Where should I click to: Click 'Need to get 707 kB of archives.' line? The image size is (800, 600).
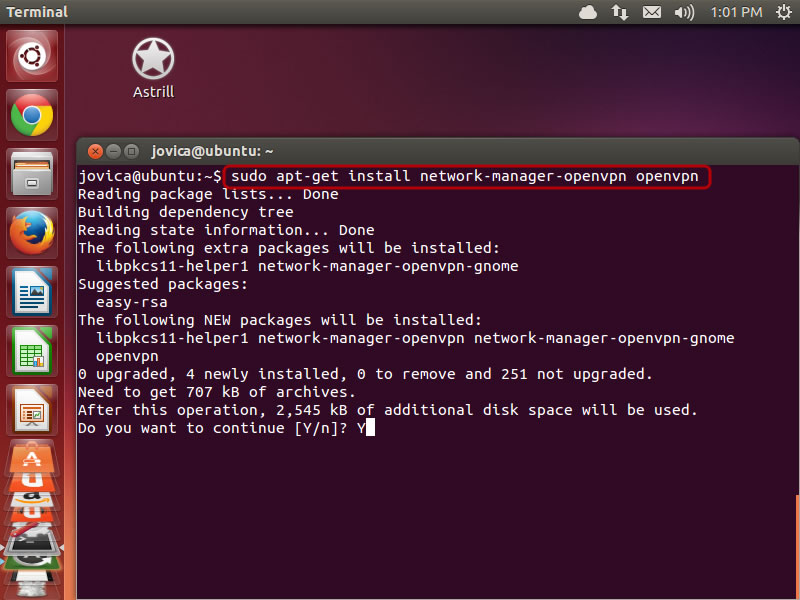(x=217, y=392)
